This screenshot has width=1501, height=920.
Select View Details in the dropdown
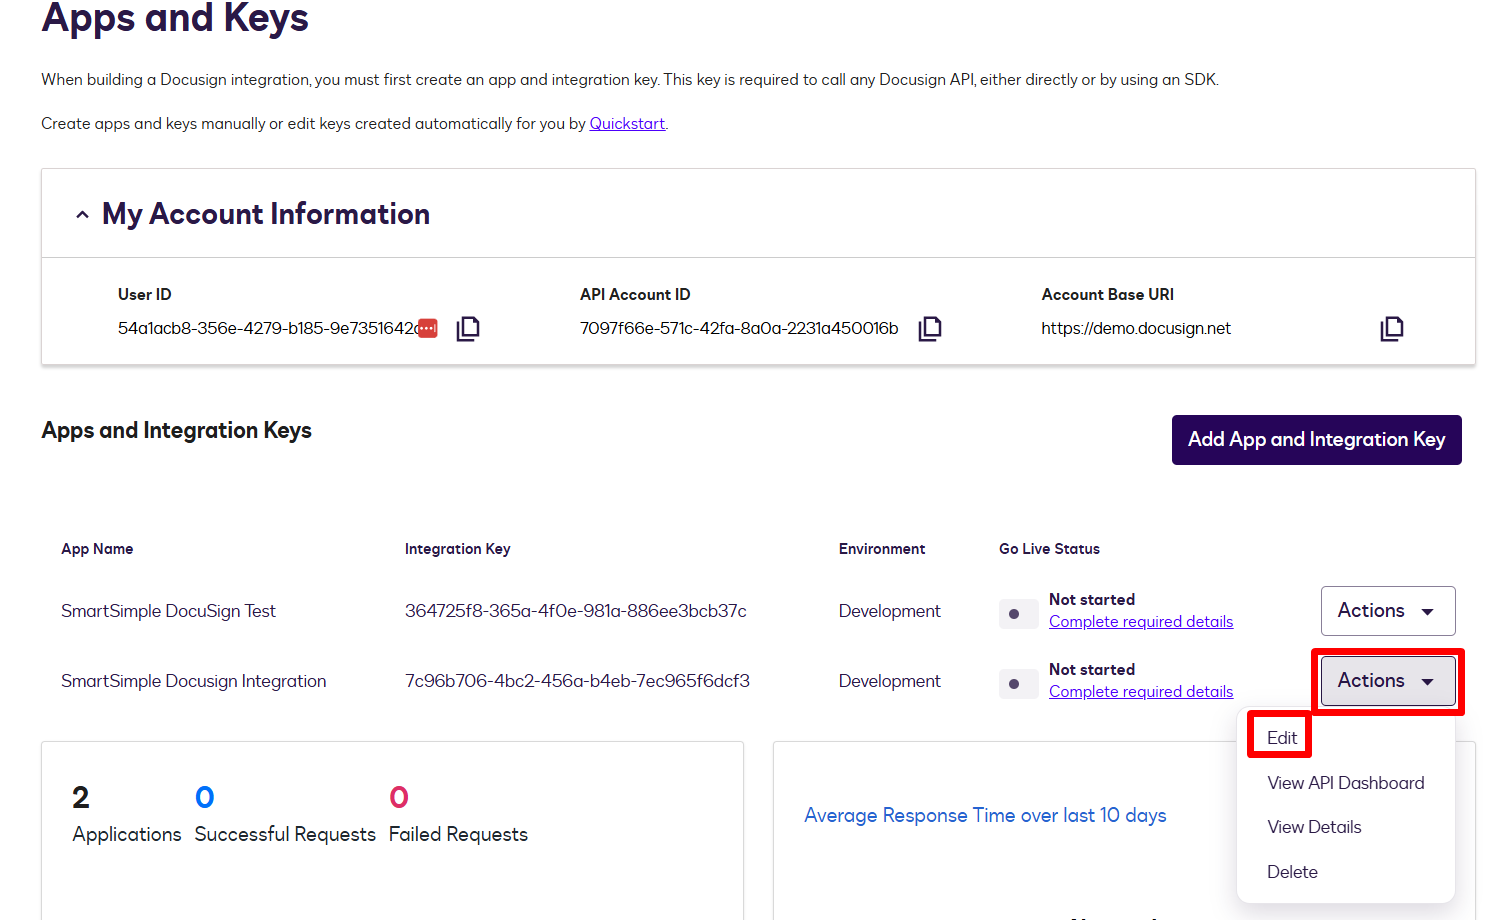pyautogui.click(x=1314, y=827)
